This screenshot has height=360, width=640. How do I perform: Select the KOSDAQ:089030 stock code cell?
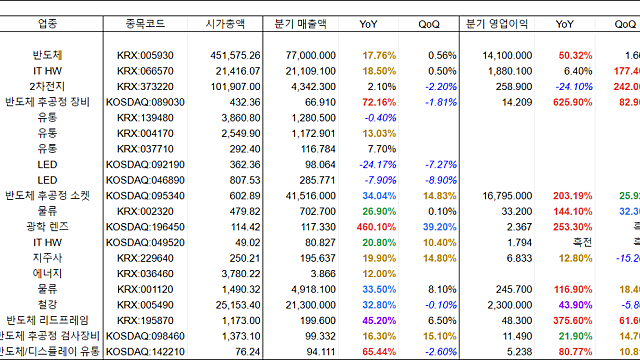pos(145,102)
